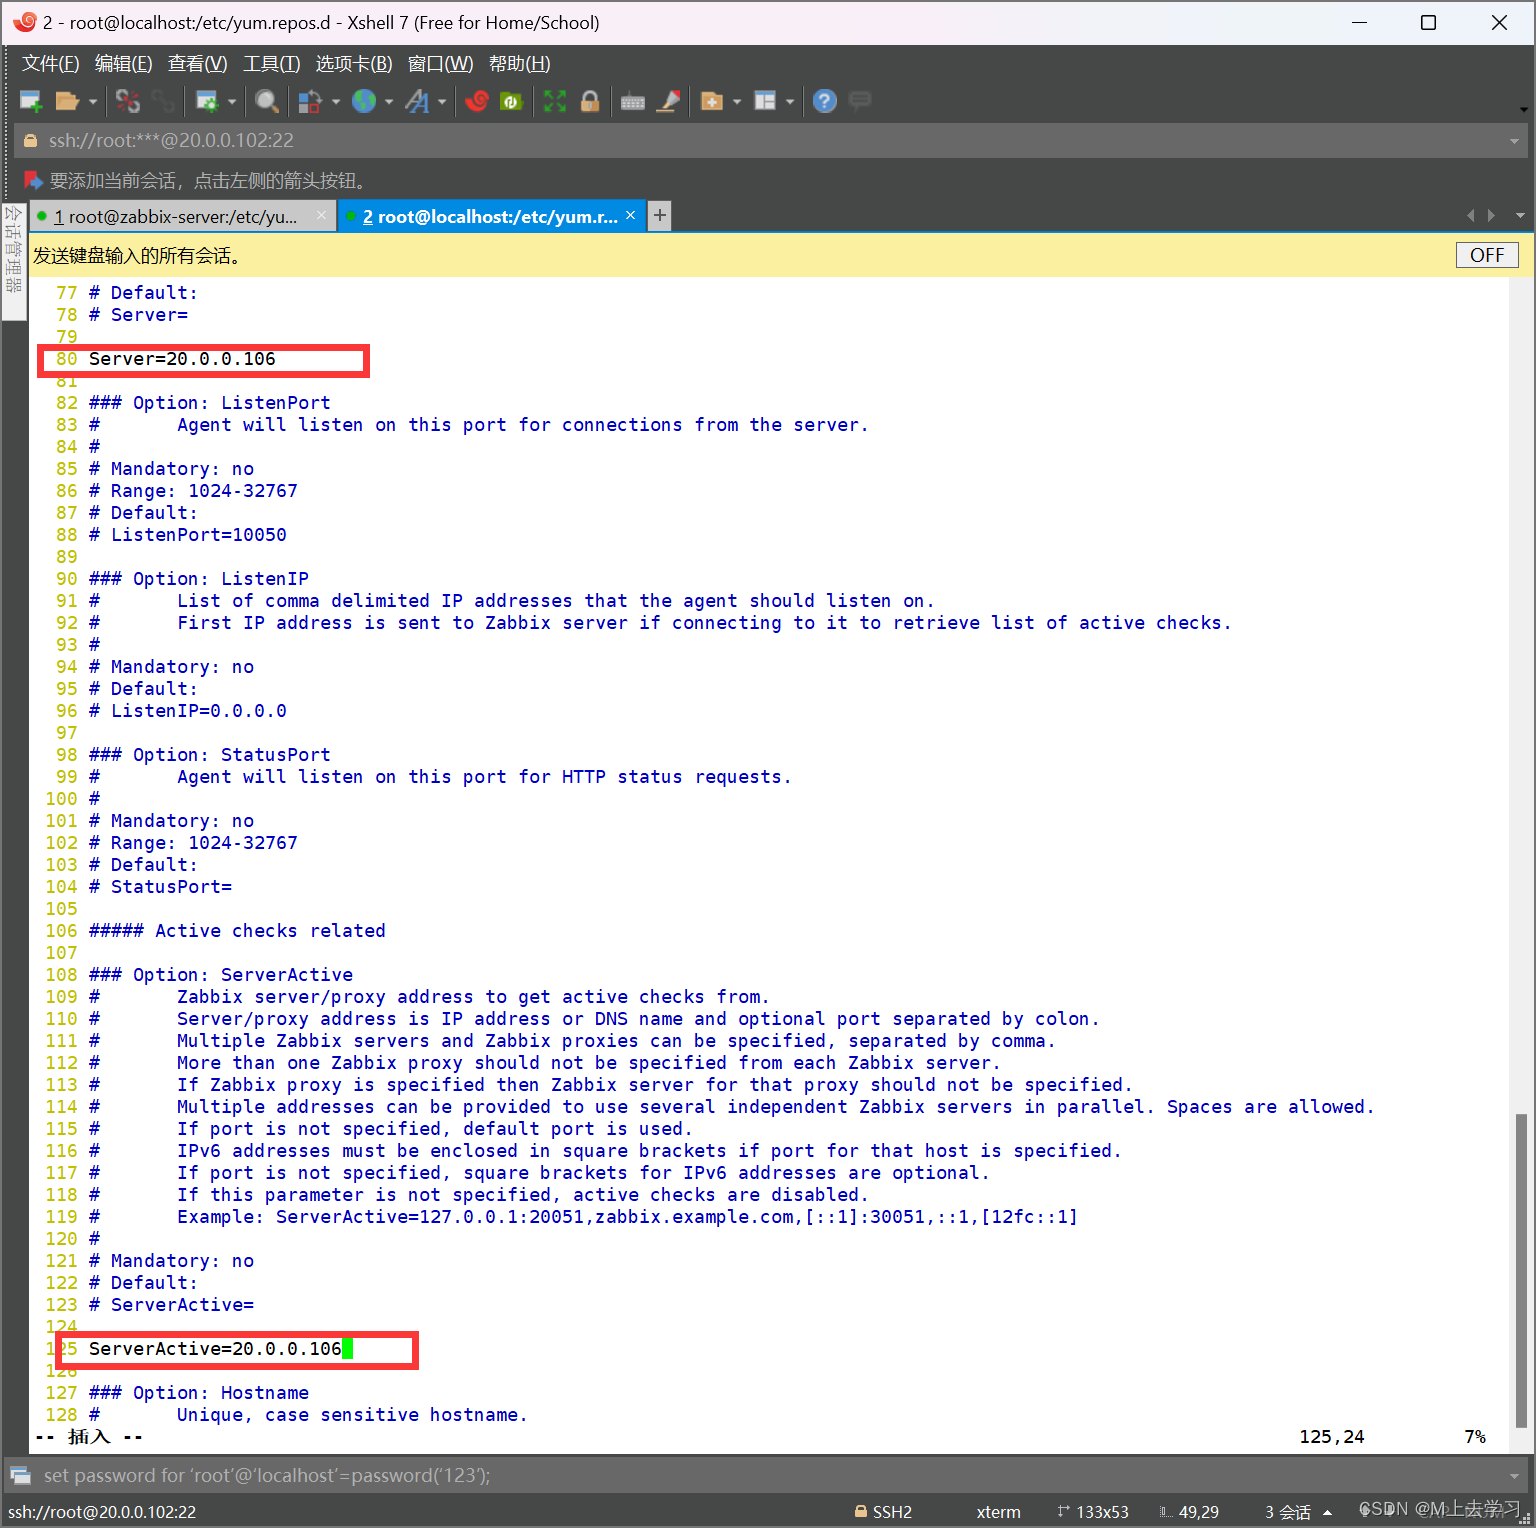Click the xterm label in status bar
Screen dimensions: 1536x1528
[998, 1512]
